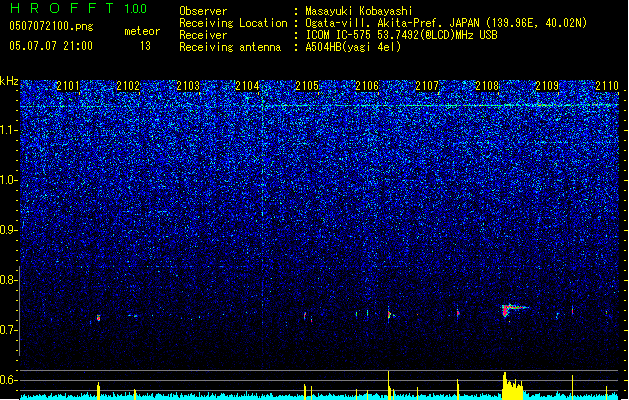Image resolution: width=629 pixels, height=400 pixels.
Task: Click the "Observer" field label
Action: 203,11
